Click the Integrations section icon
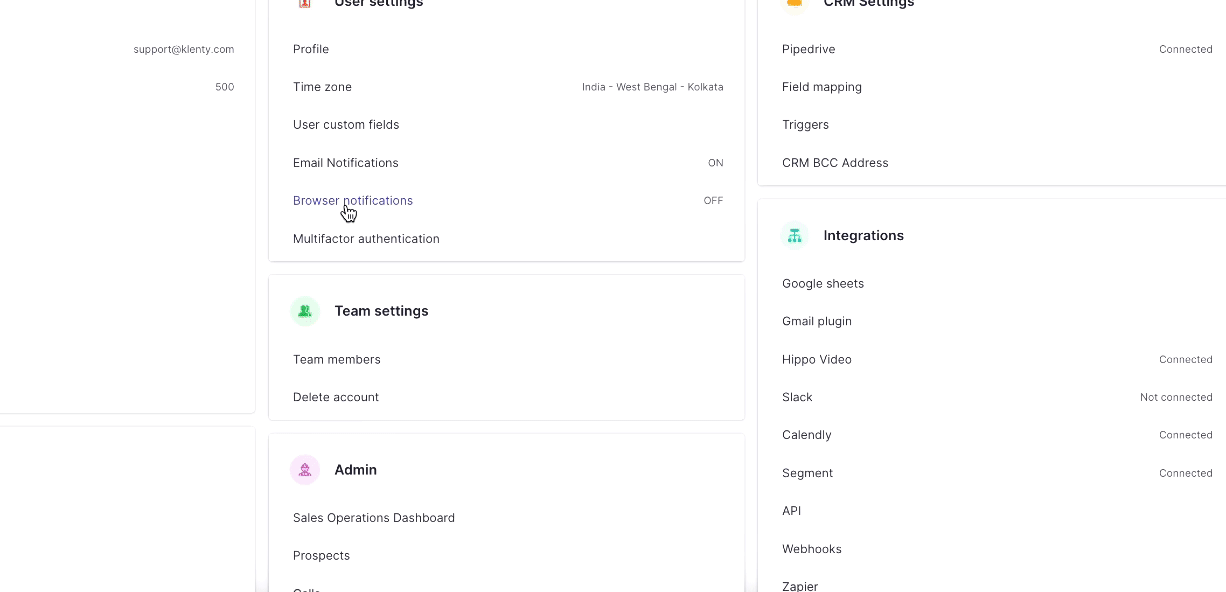Image resolution: width=1226 pixels, height=592 pixels. pyautogui.click(x=795, y=236)
